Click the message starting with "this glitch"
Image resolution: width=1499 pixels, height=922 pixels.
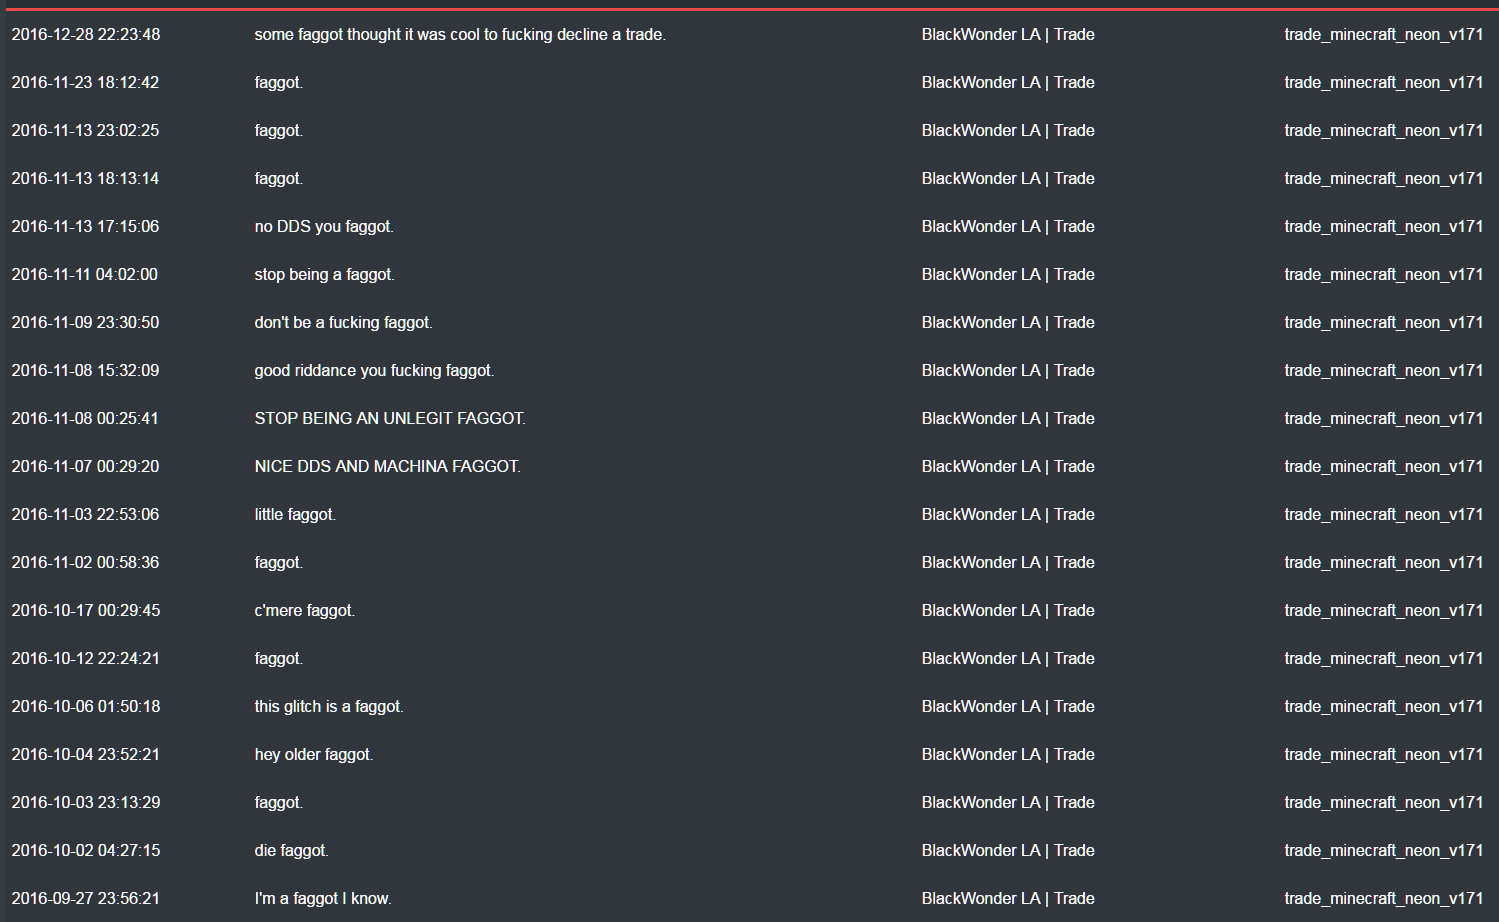tap(329, 706)
